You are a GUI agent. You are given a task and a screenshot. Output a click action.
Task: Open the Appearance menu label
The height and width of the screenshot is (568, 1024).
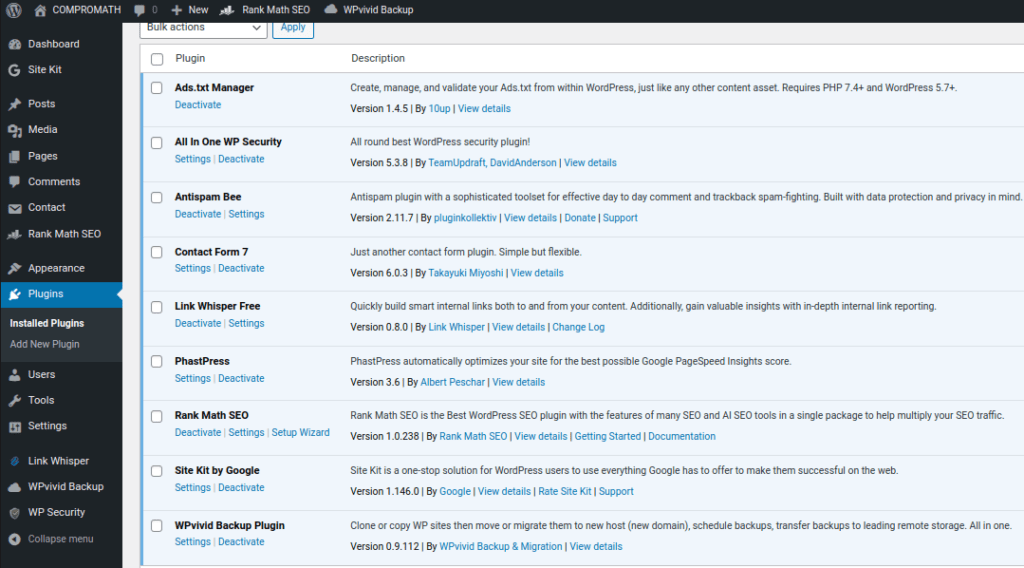(x=56, y=268)
